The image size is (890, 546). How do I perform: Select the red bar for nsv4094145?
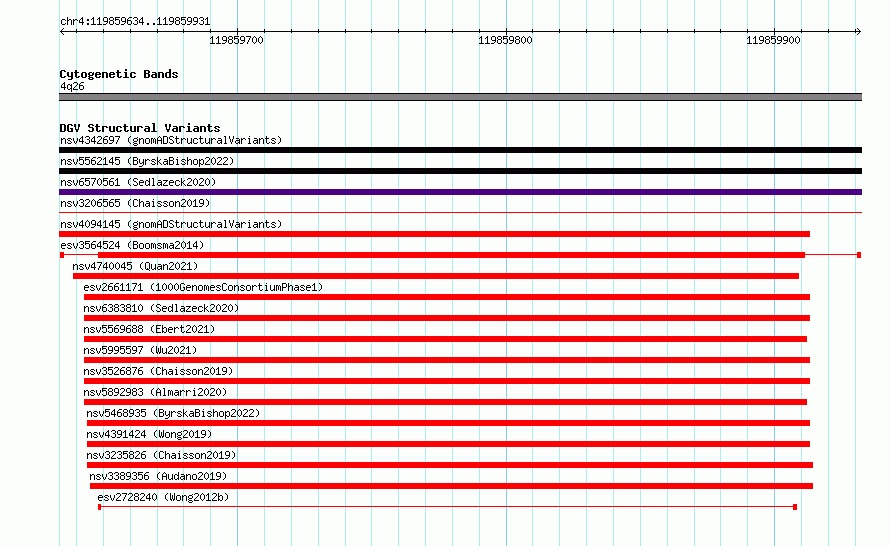434,234
